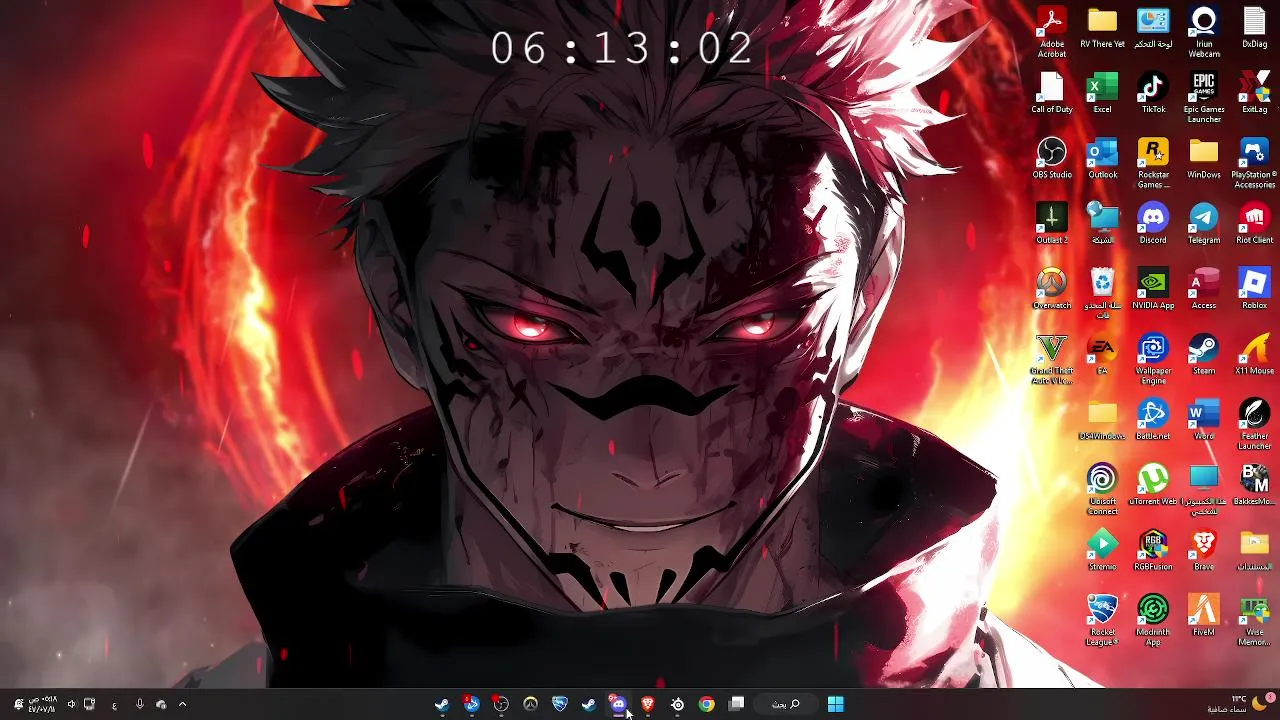Open the RV There Yet folder

[x=1102, y=28]
